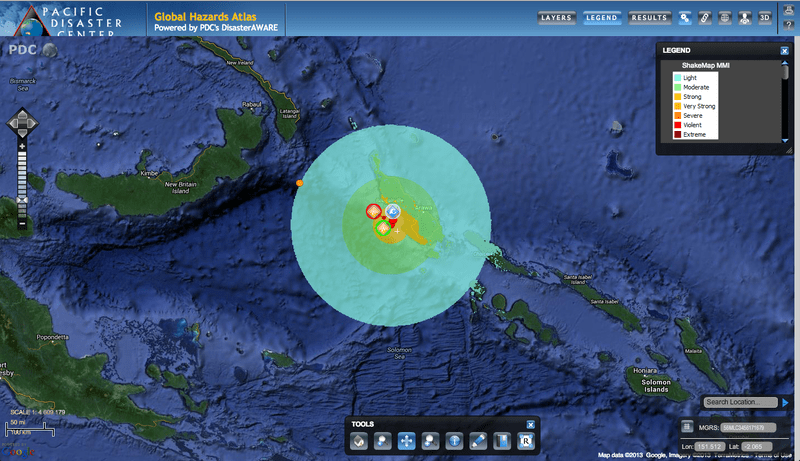Click the info identify tool icon
Viewport: 800px width, 461px height.
(455, 440)
